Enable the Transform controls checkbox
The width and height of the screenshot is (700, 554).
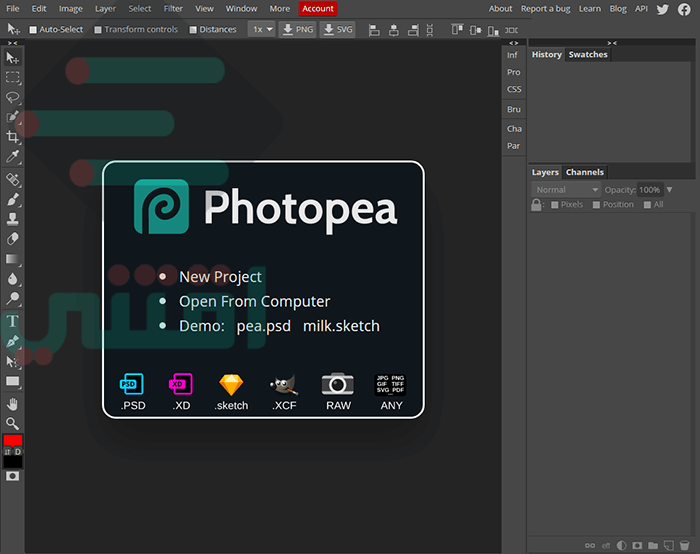click(x=98, y=30)
